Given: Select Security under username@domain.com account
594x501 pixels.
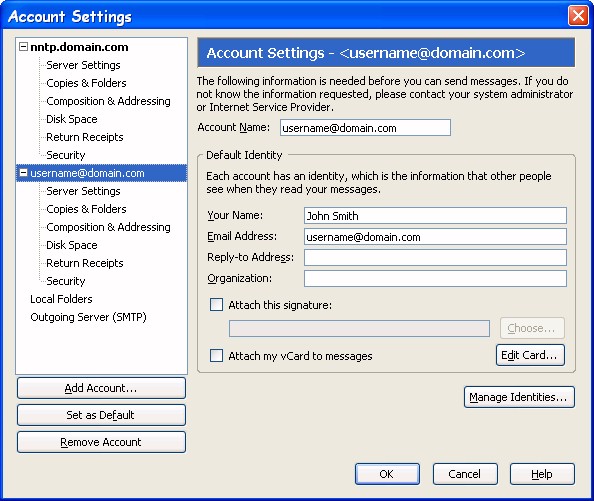Looking at the screenshot, I should (x=66, y=281).
